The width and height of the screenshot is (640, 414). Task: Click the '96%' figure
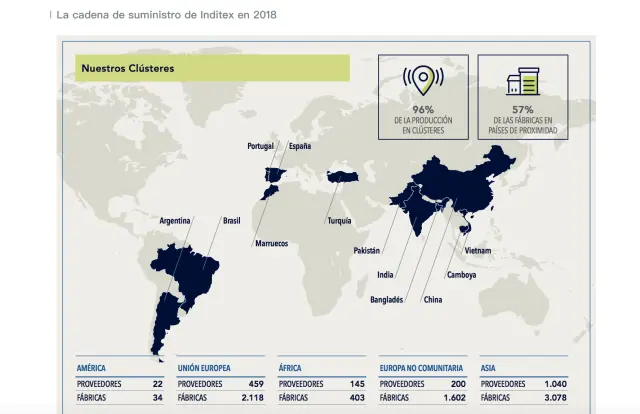[x=423, y=109]
